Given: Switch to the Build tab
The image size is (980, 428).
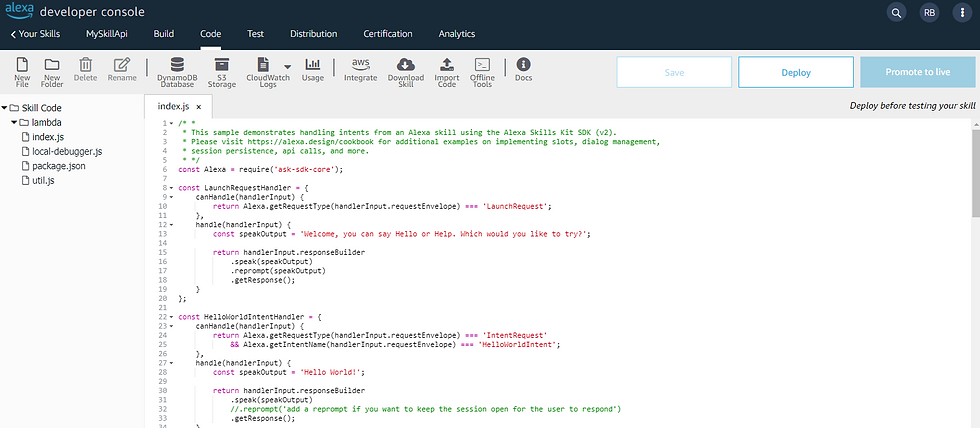Looking at the screenshot, I should point(164,34).
